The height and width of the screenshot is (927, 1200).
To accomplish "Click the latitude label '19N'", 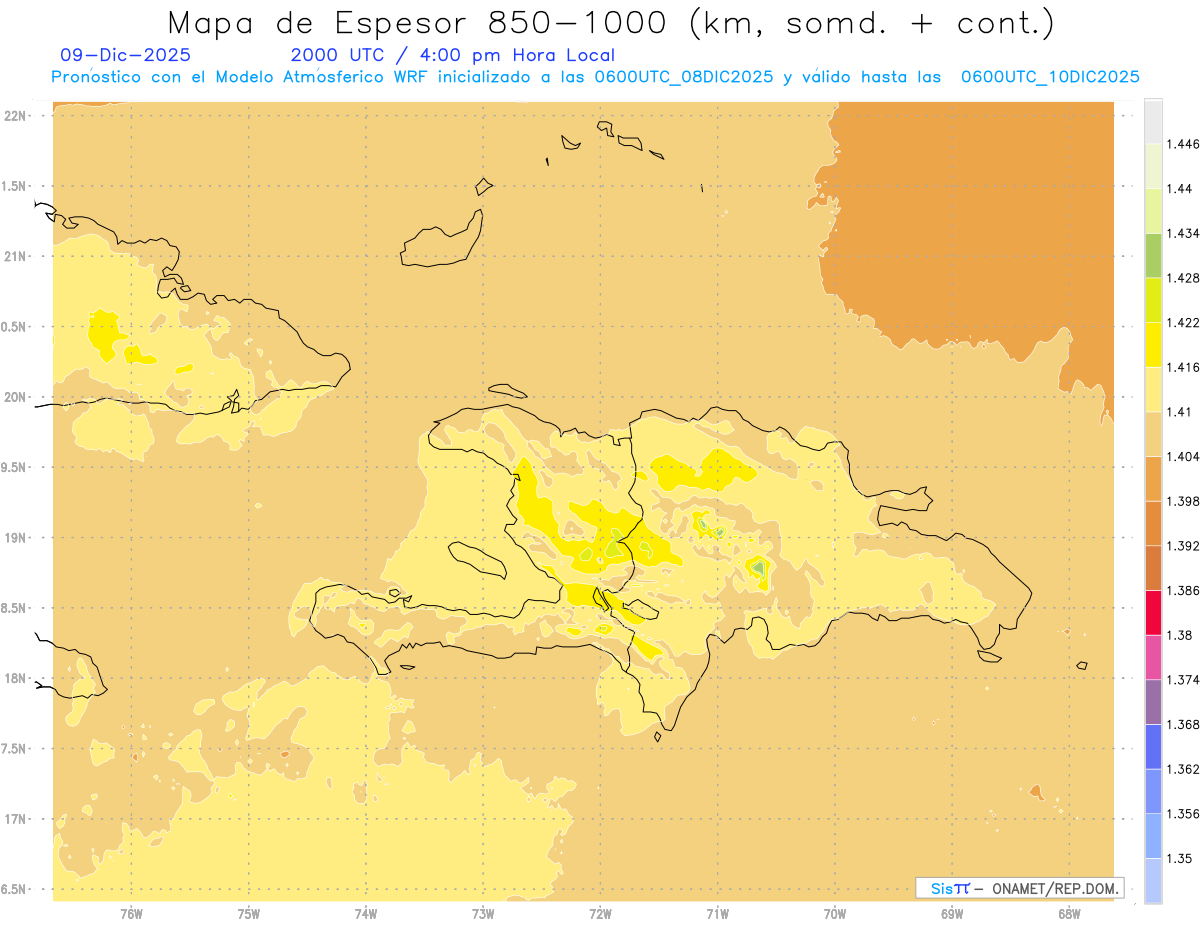I will (15, 538).
